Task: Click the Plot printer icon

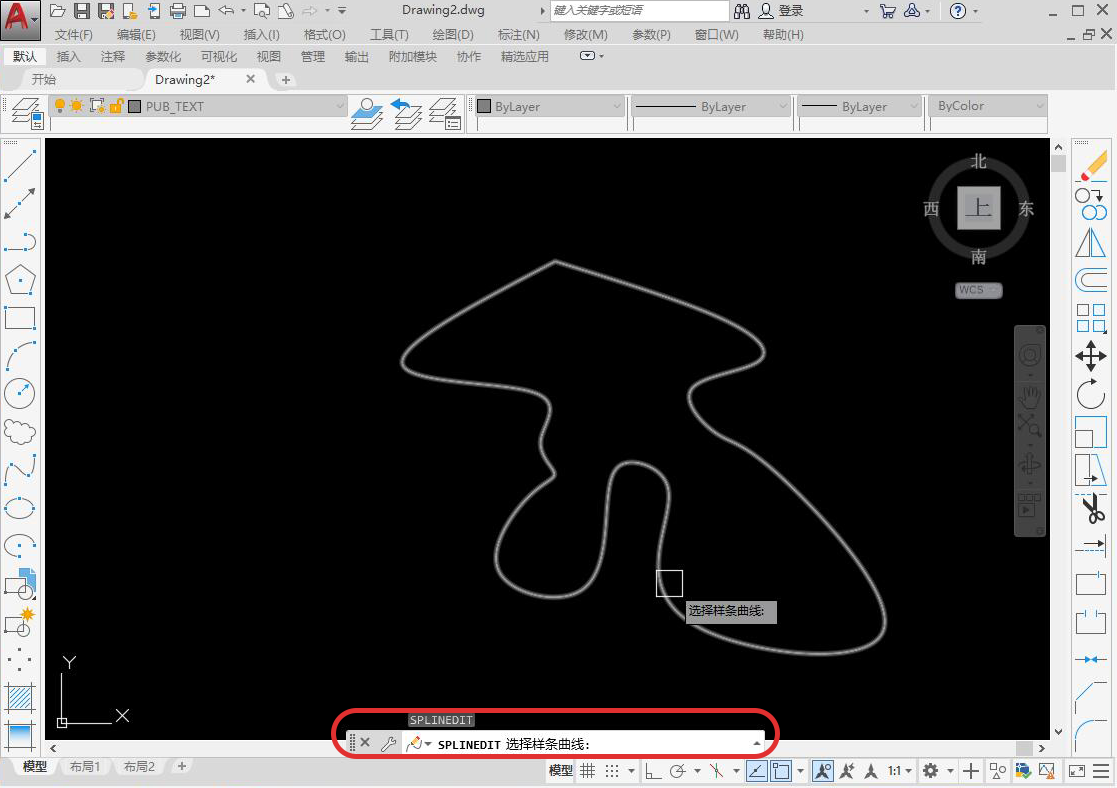Action: tap(177, 11)
